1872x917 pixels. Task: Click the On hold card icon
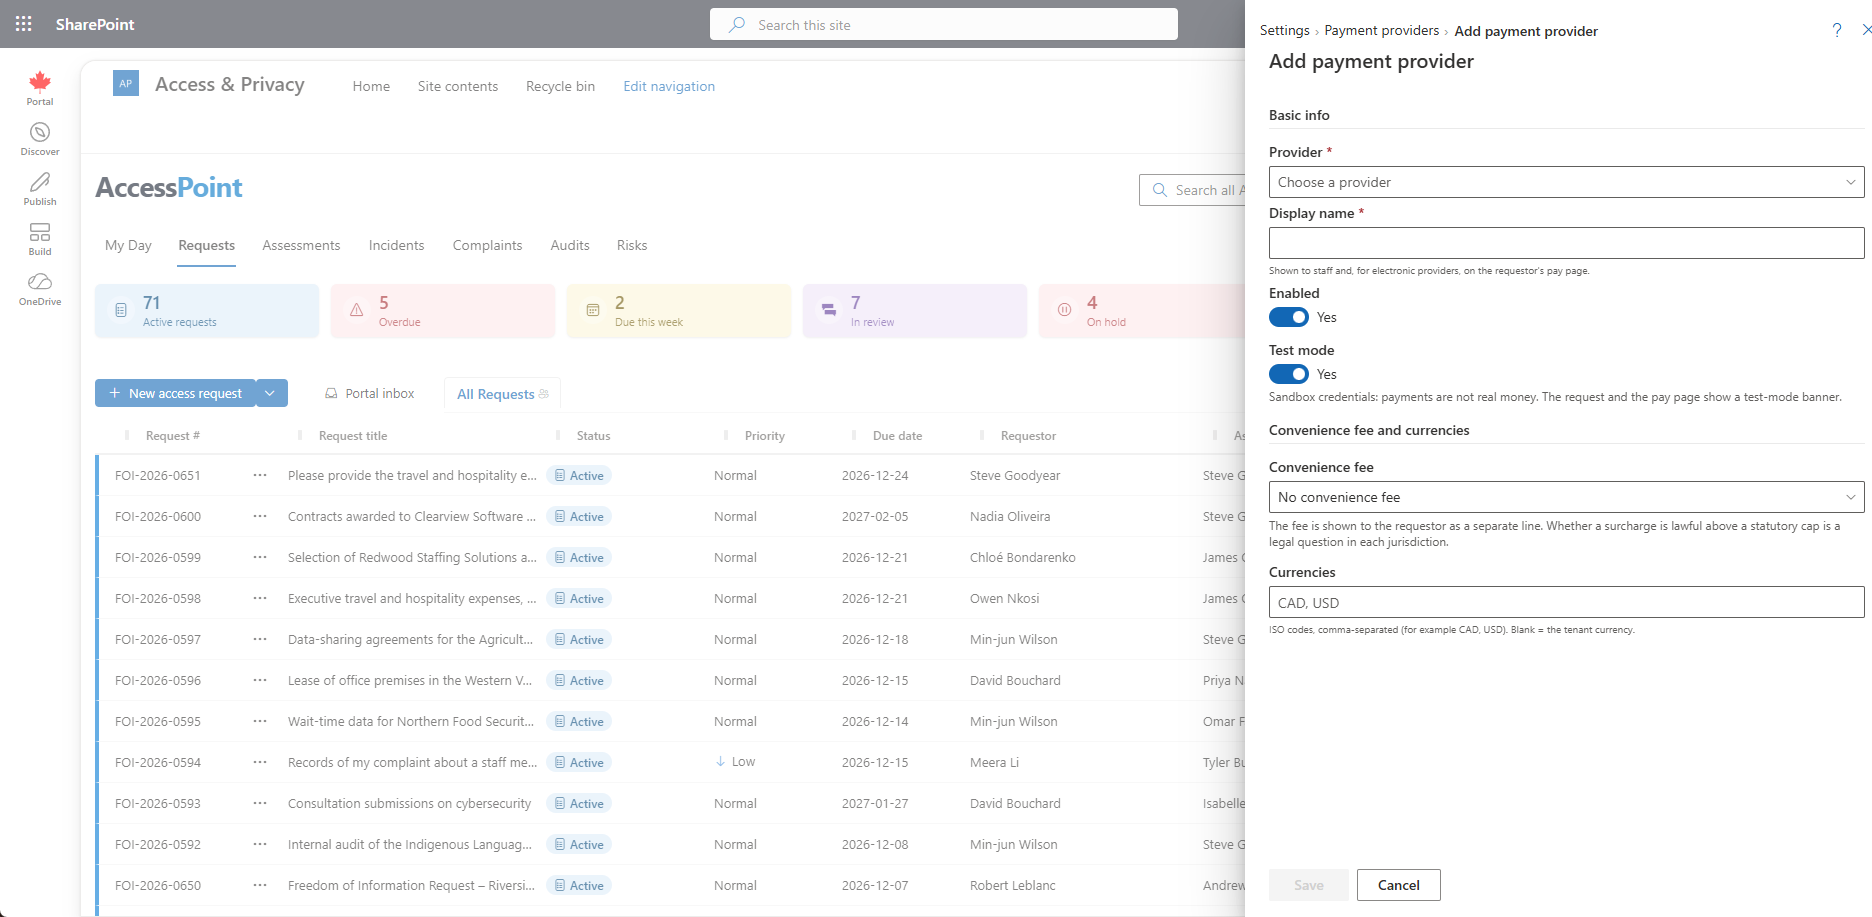1065,311
